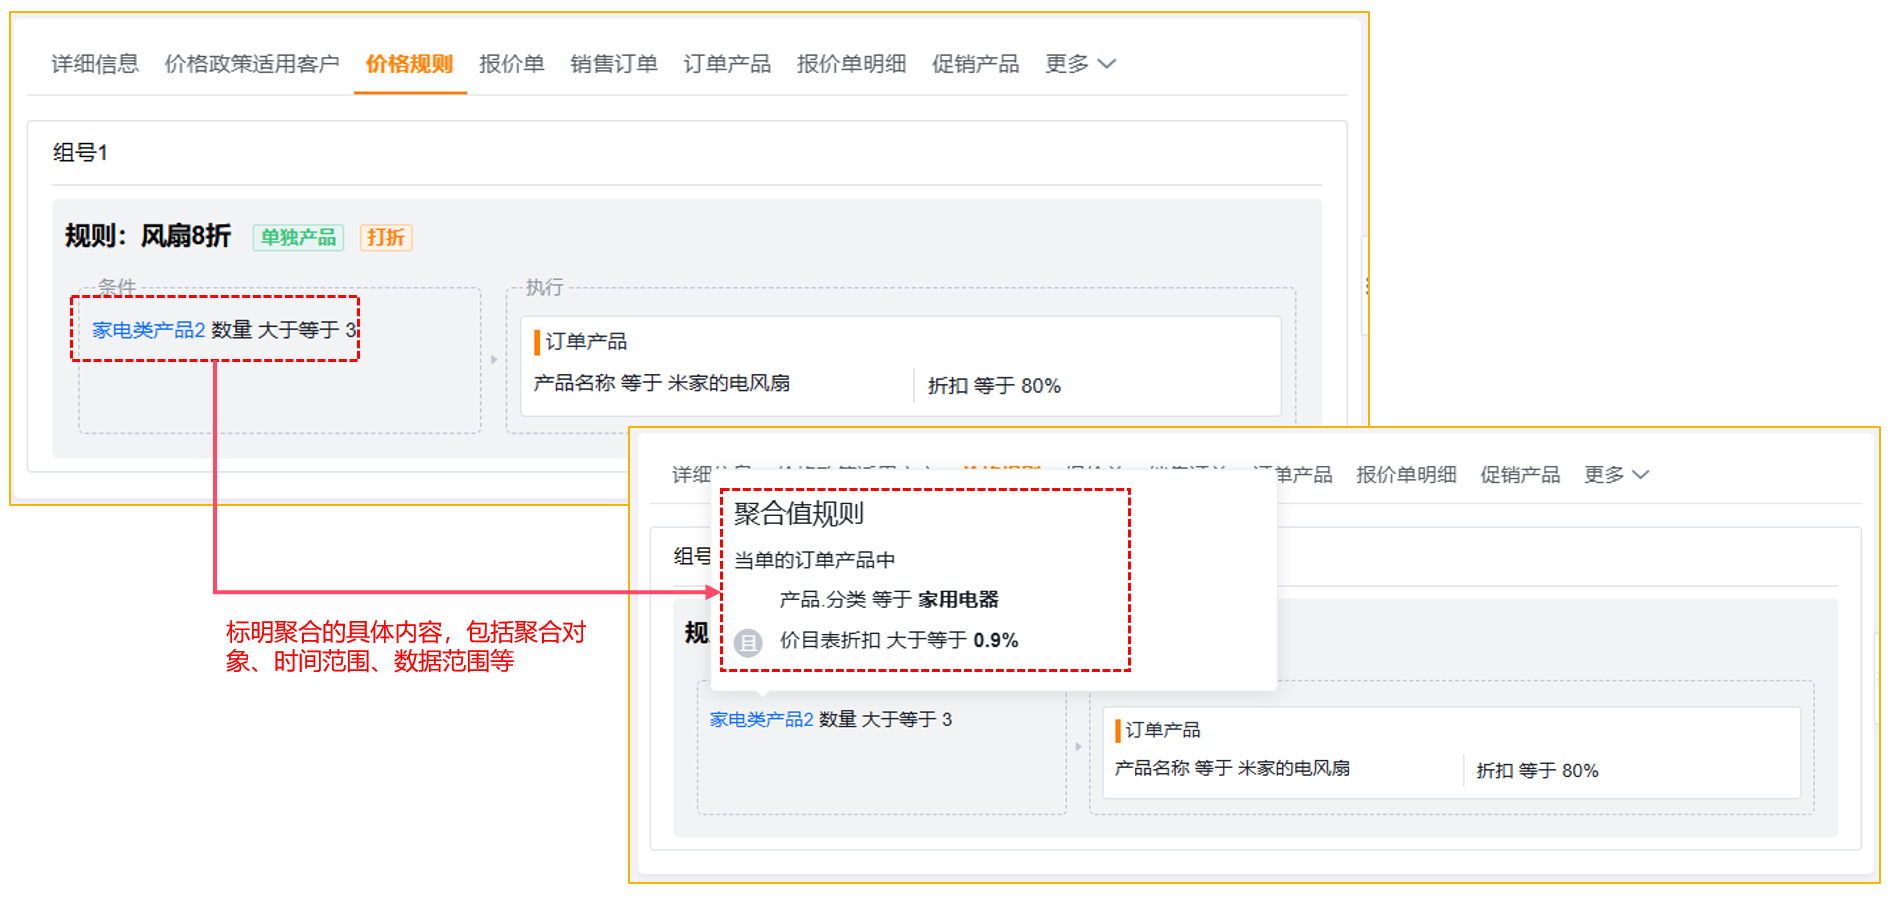Click rule title 规则：风扇8折
This screenshot has width=1900, height=899.
point(148,236)
